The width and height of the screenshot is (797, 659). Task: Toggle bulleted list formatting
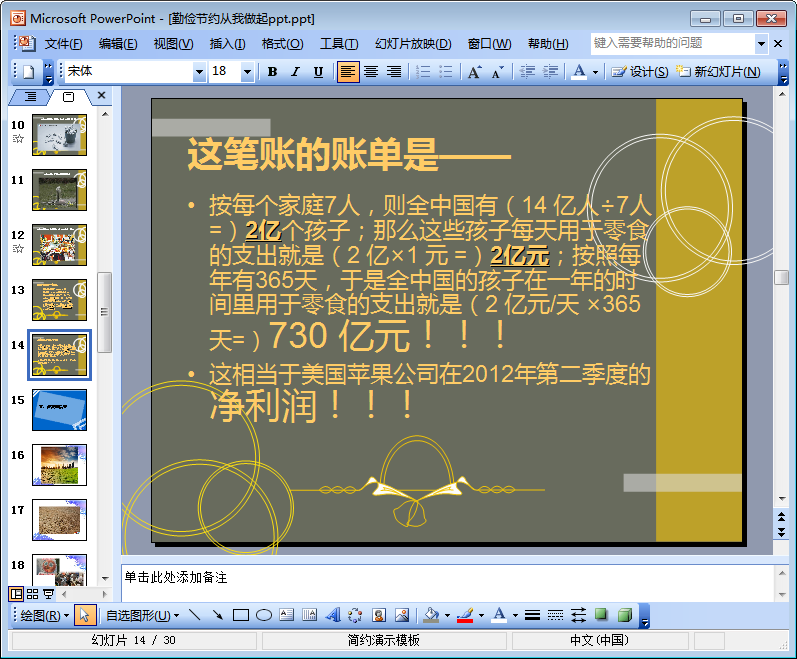point(446,72)
